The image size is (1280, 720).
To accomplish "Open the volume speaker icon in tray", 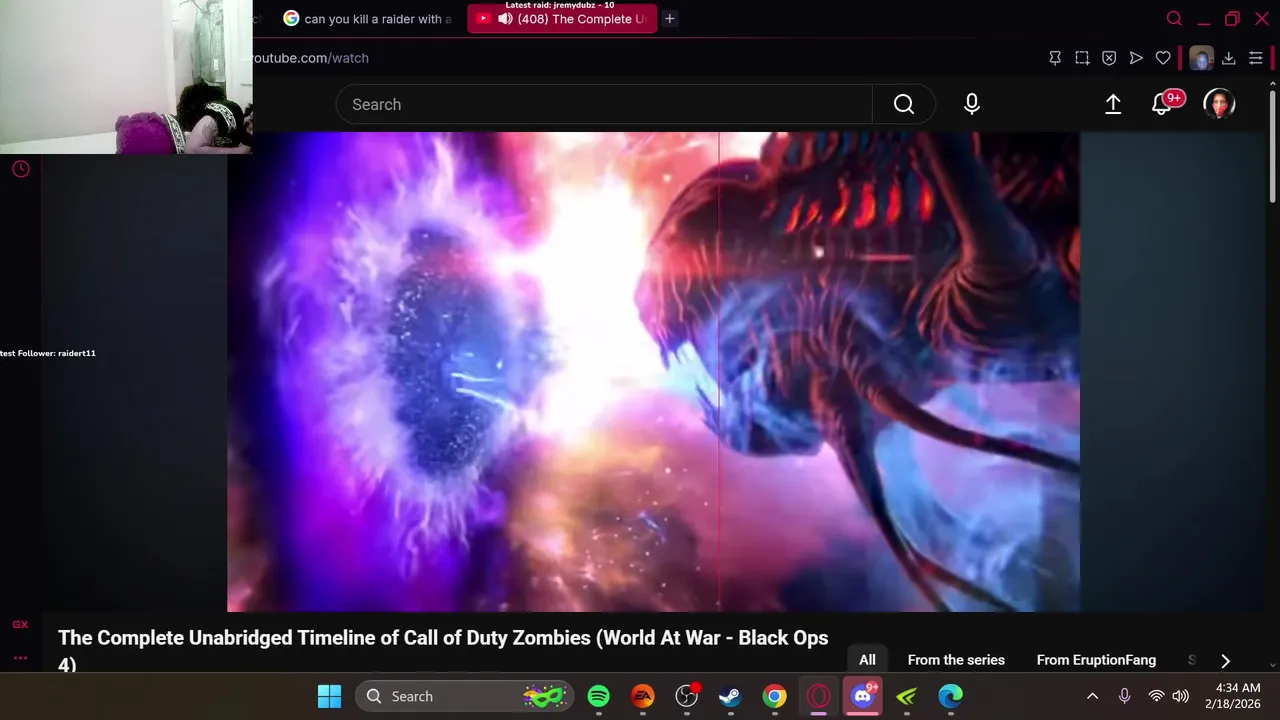I will point(1181,696).
